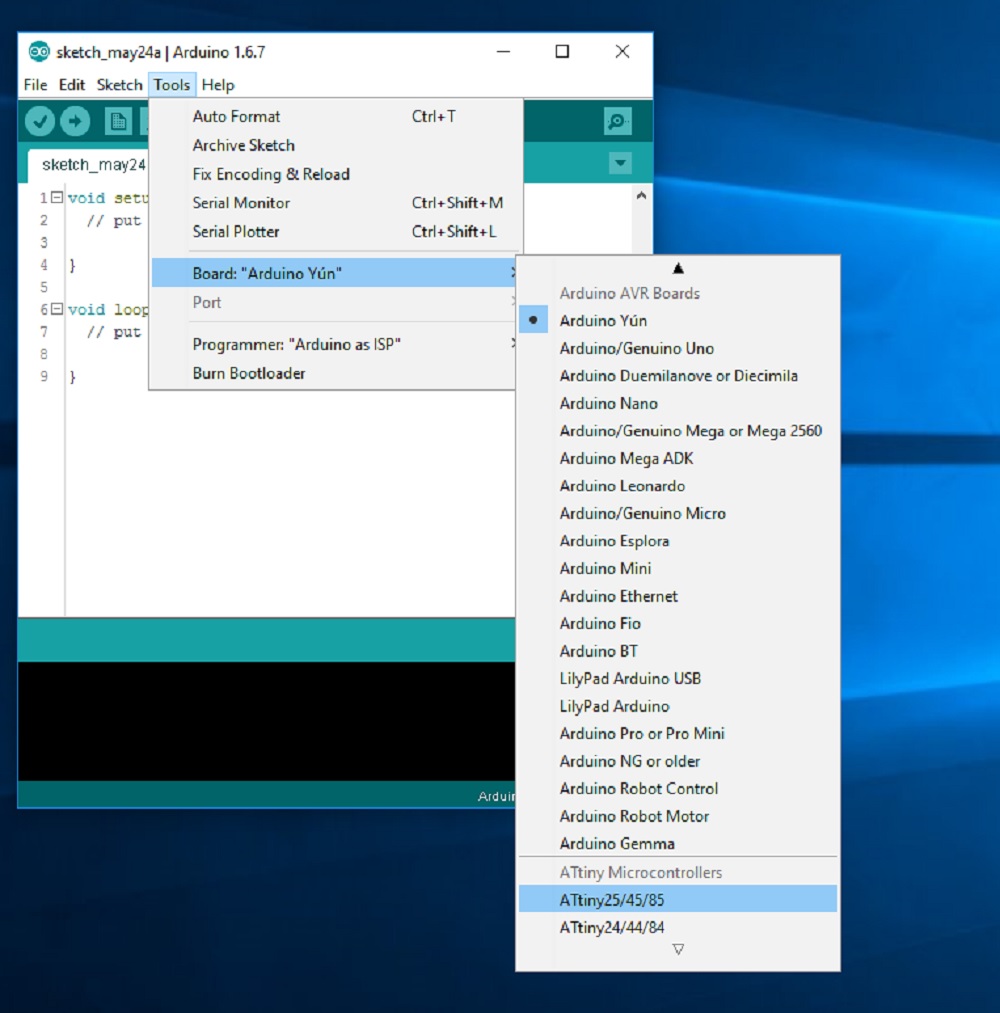Click the New sketch document icon
This screenshot has height=1013, width=1000.
pos(118,121)
